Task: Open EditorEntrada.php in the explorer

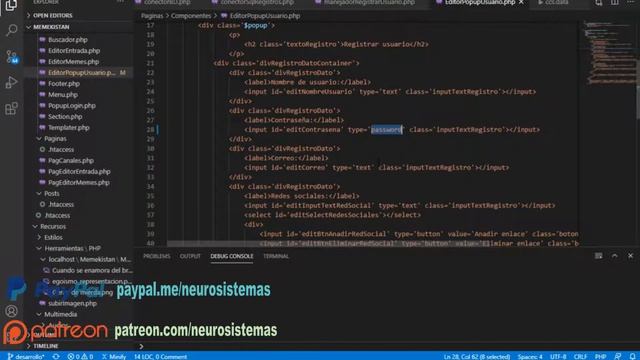Action: point(74,51)
